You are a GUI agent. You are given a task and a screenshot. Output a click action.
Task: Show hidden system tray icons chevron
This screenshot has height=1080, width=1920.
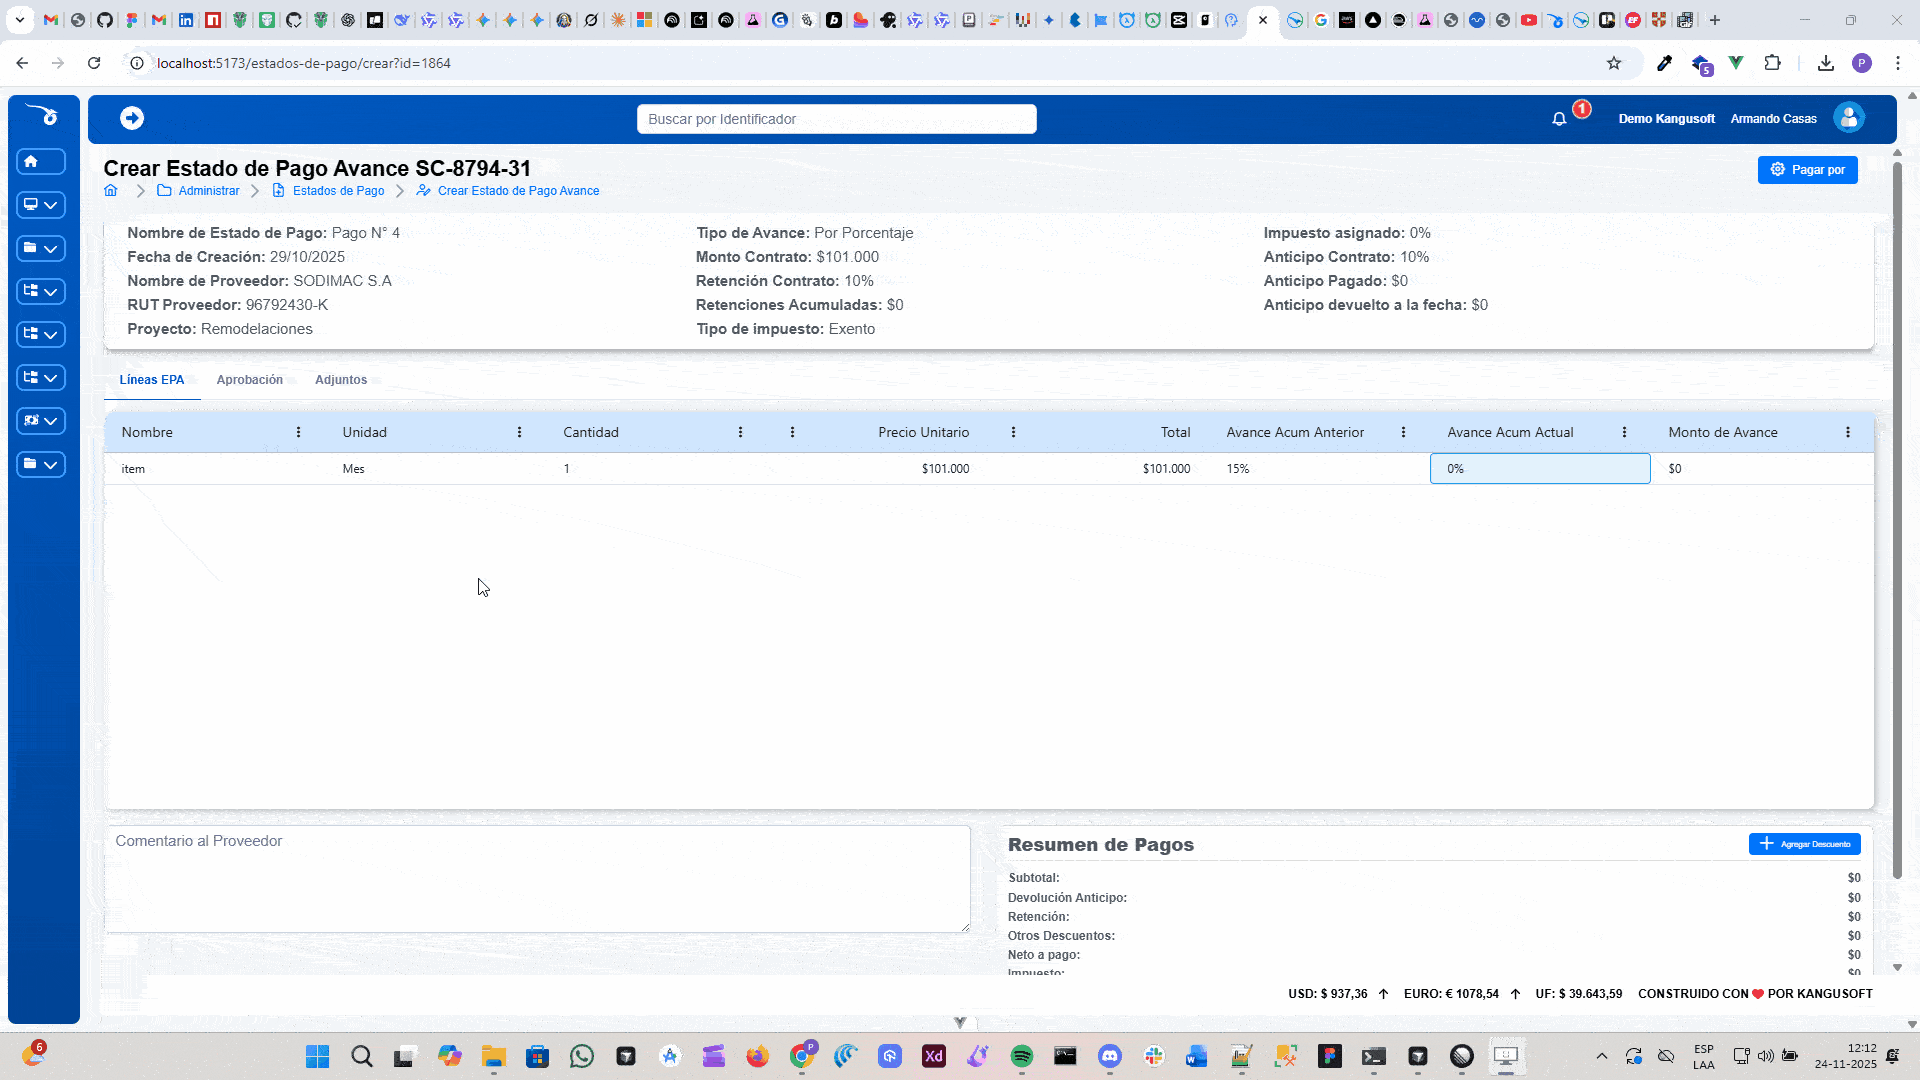(x=1602, y=1057)
